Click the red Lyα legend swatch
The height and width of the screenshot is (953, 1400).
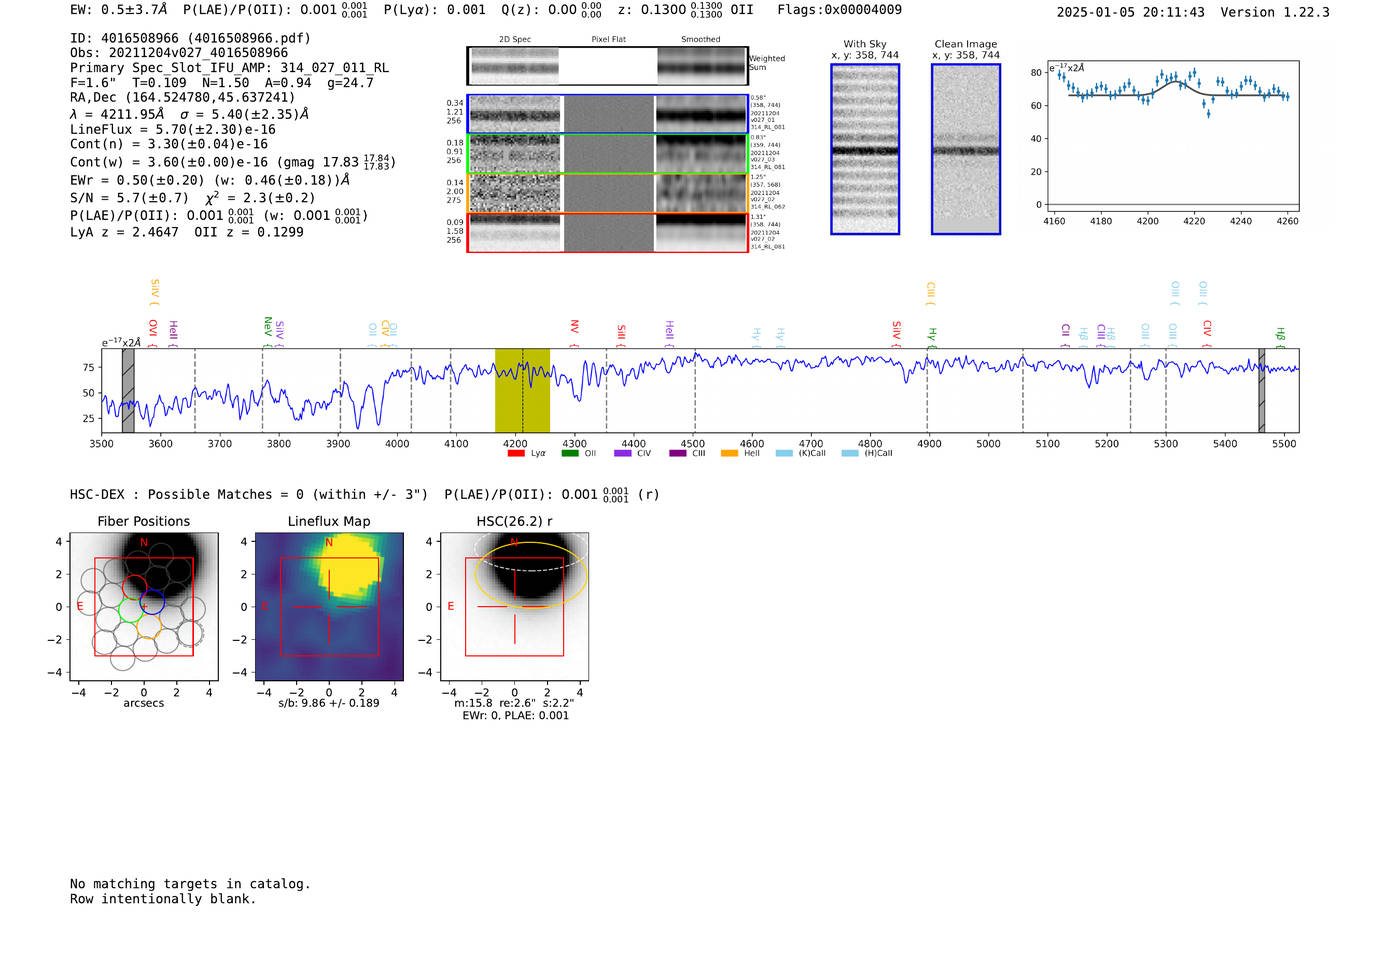tap(516, 453)
